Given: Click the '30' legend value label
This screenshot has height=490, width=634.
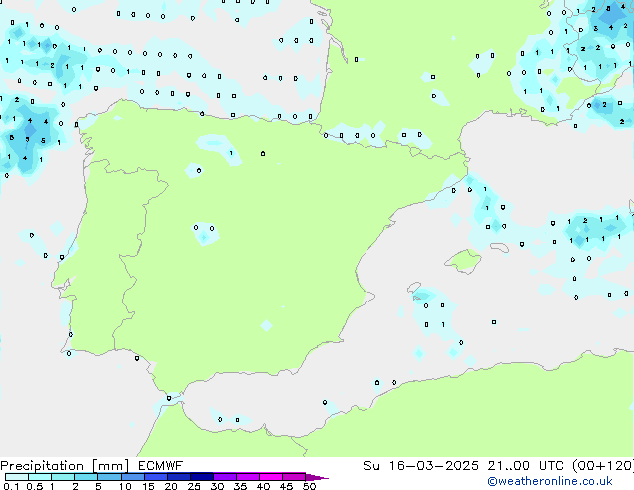Looking at the screenshot, I should tap(217, 486).
